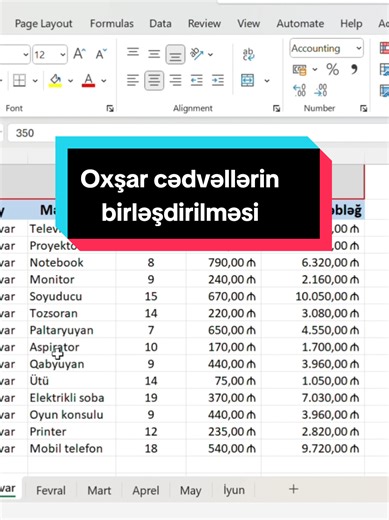This screenshot has width=389, height=520.
Task: Click accounting number format icon
Action: (299, 70)
